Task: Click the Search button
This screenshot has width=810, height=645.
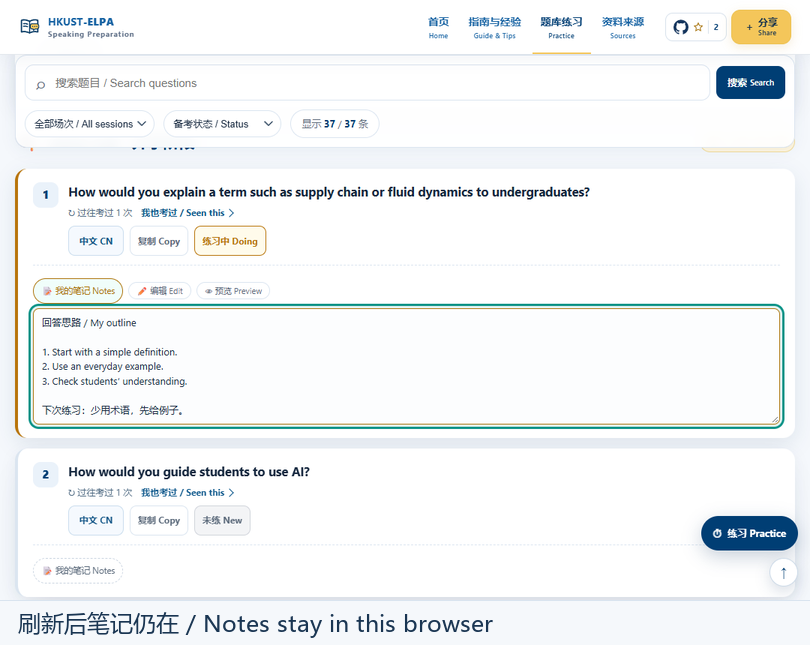Action: click(x=751, y=83)
